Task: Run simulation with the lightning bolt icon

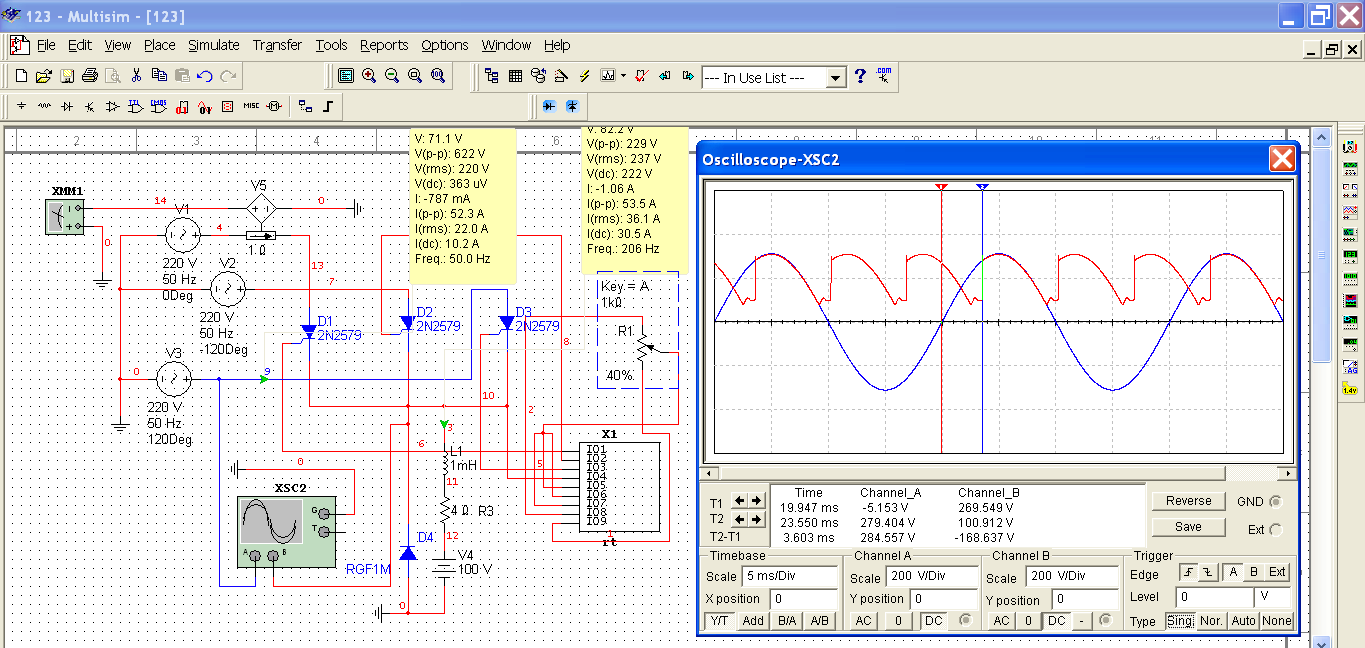Action: [585, 76]
